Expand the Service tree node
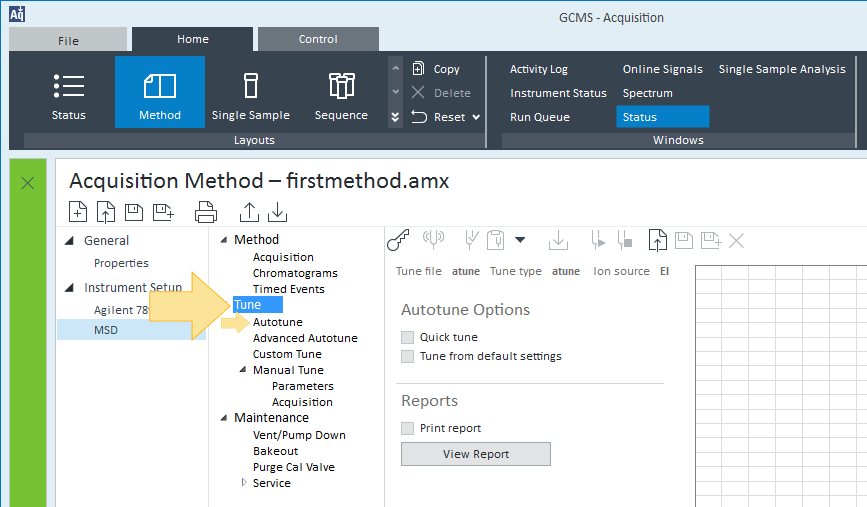The image size is (867, 507). (244, 483)
